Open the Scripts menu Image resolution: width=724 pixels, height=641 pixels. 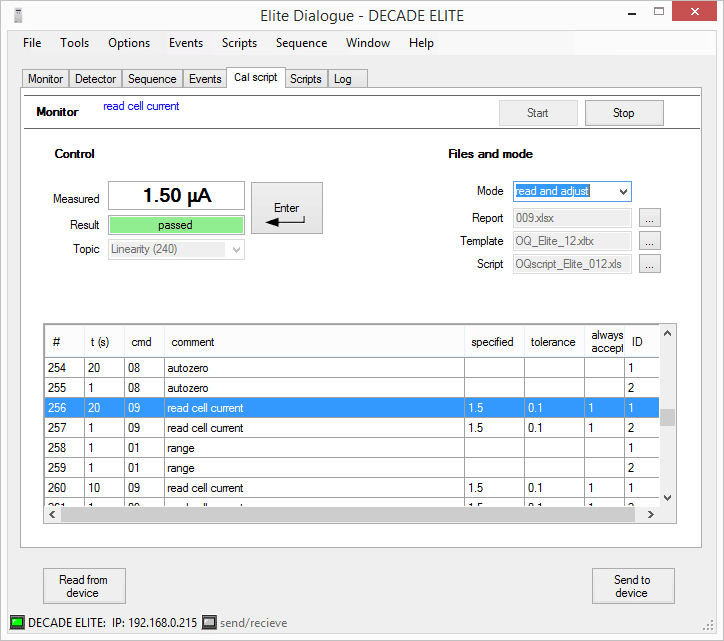click(239, 43)
